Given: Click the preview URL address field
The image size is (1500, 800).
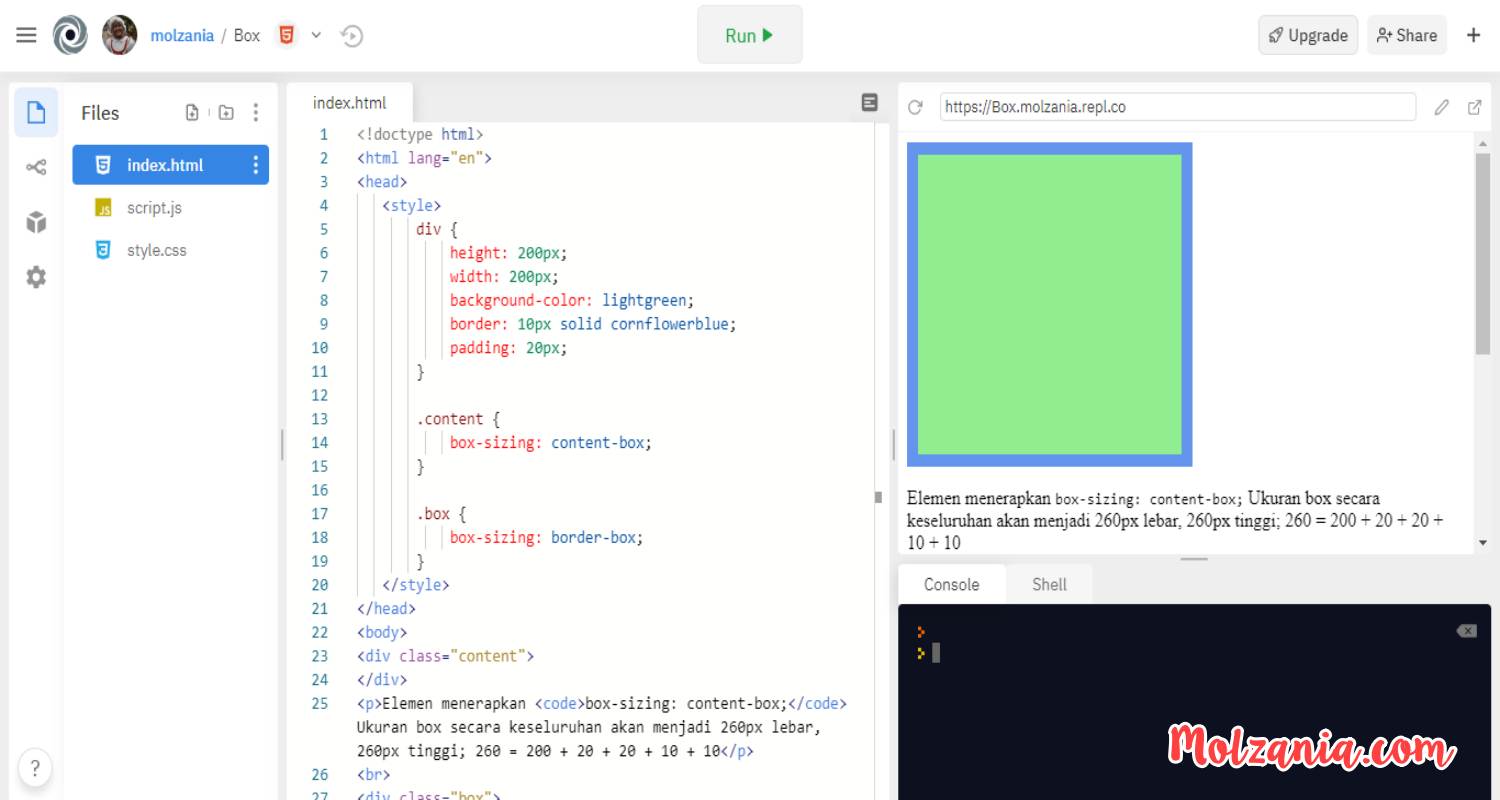Looking at the screenshot, I should tap(1178, 107).
